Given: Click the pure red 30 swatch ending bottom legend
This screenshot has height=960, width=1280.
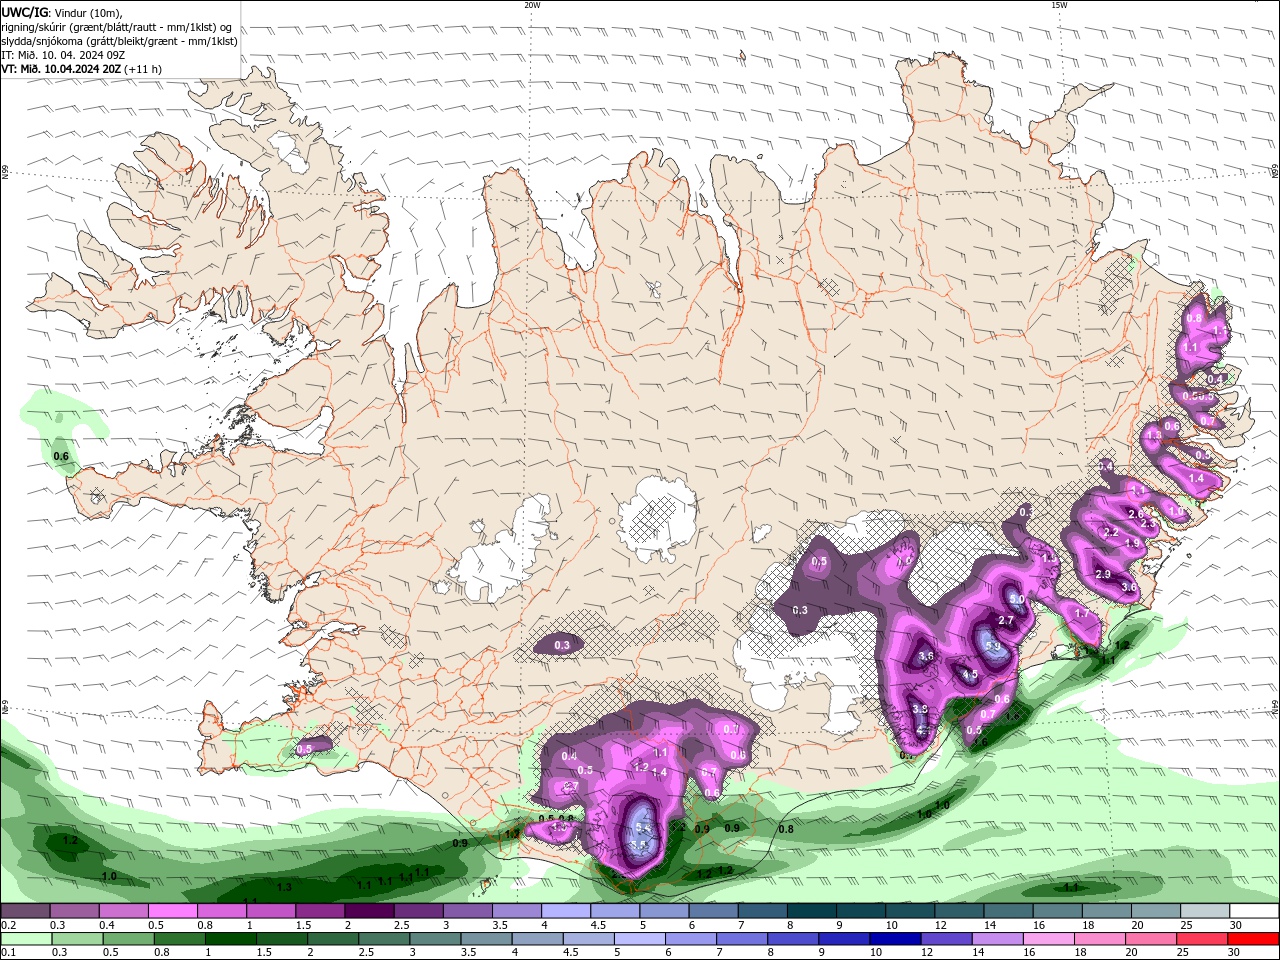Looking at the screenshot, I should coord(1253,939).
